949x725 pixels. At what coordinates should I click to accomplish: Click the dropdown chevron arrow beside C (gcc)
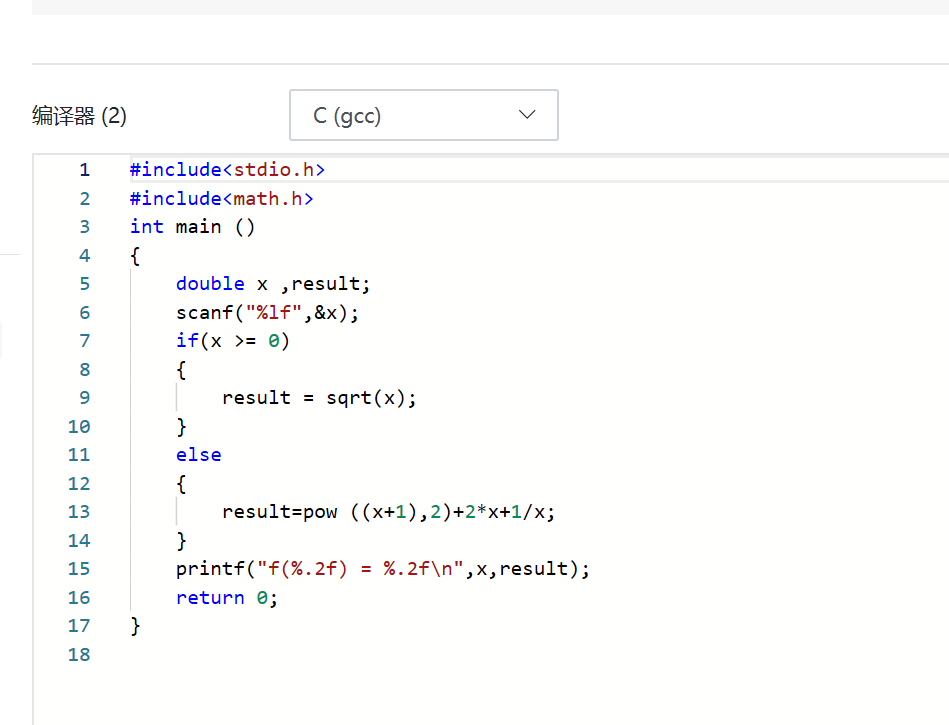tap(527, 114)
